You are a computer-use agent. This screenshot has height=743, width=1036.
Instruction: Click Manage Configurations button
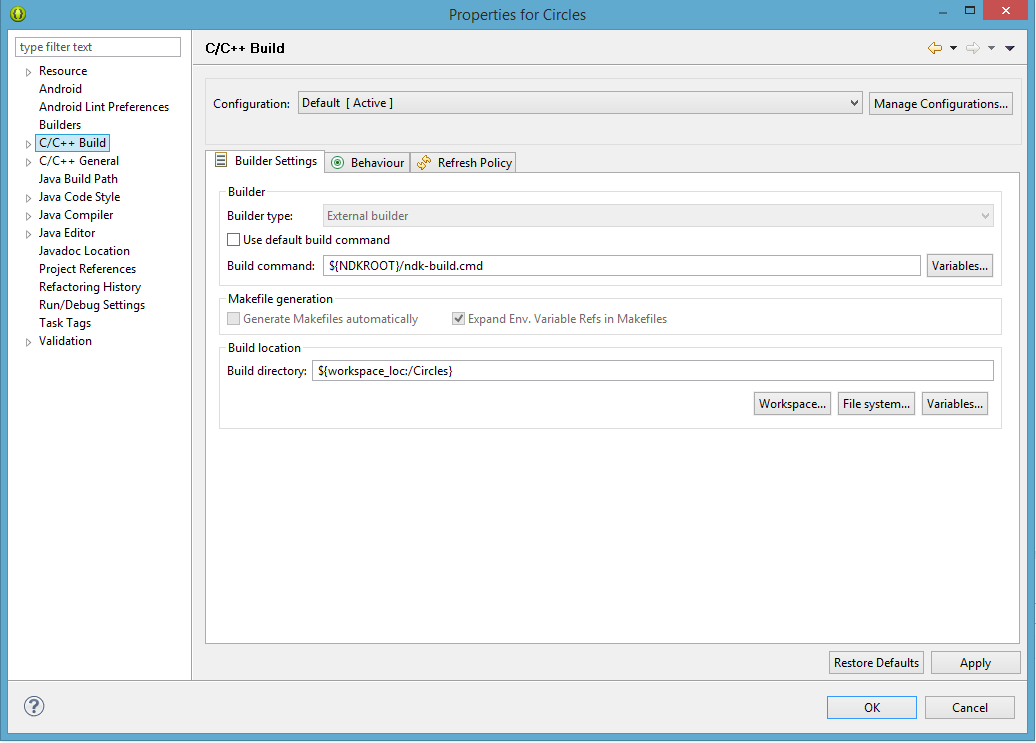tap(940, 104)
